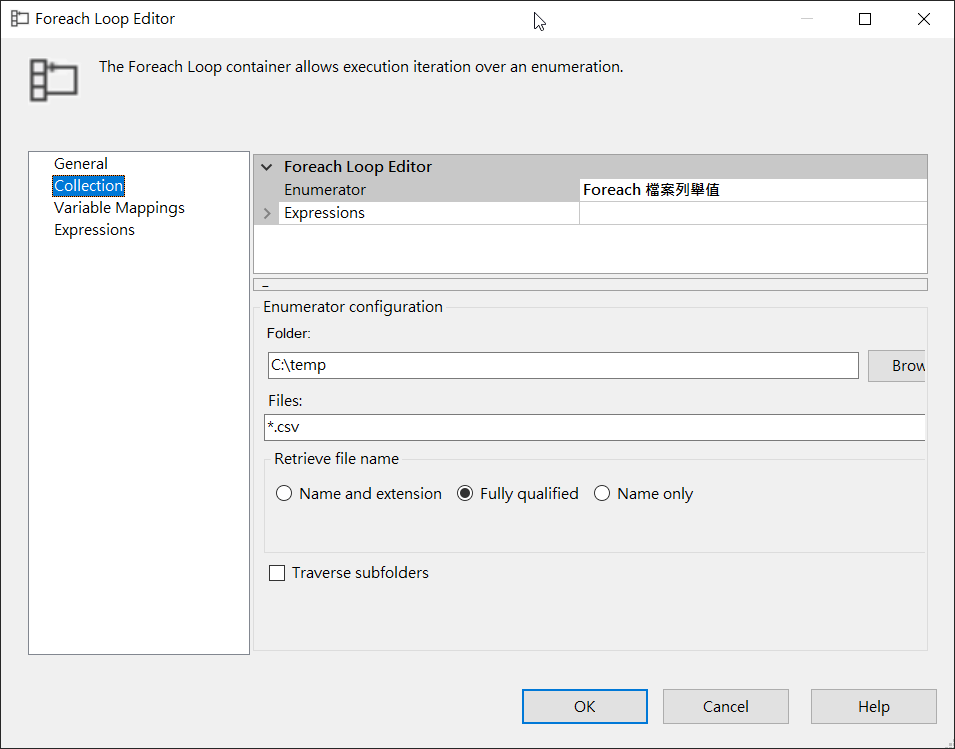The height and width of the screenshot is (749, 955).
Task: Expand the Expressions property row
Action: pyautogui.click(x=266, y=213)
